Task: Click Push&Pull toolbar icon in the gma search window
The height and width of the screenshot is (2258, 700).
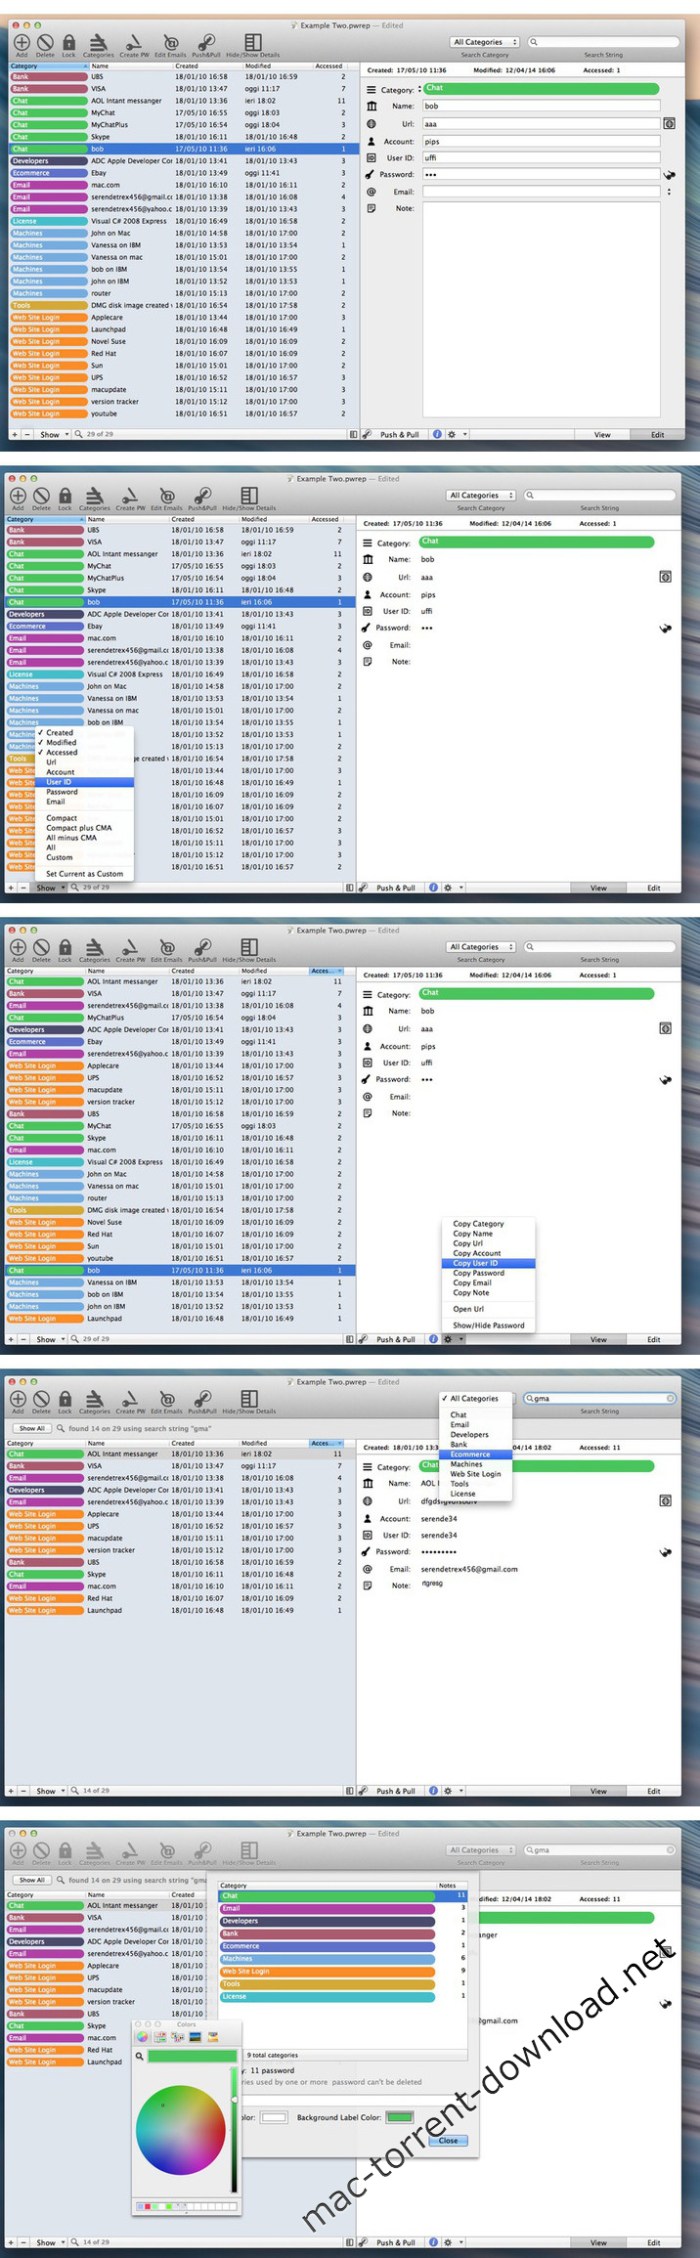Action: 202,1398
